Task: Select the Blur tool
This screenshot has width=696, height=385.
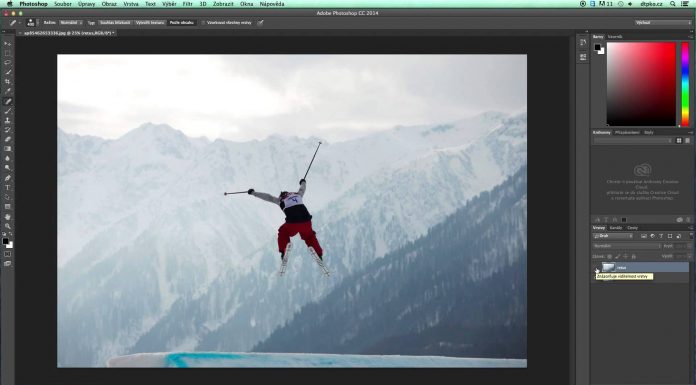Action: pyautogui.click(x=8, y=159)
